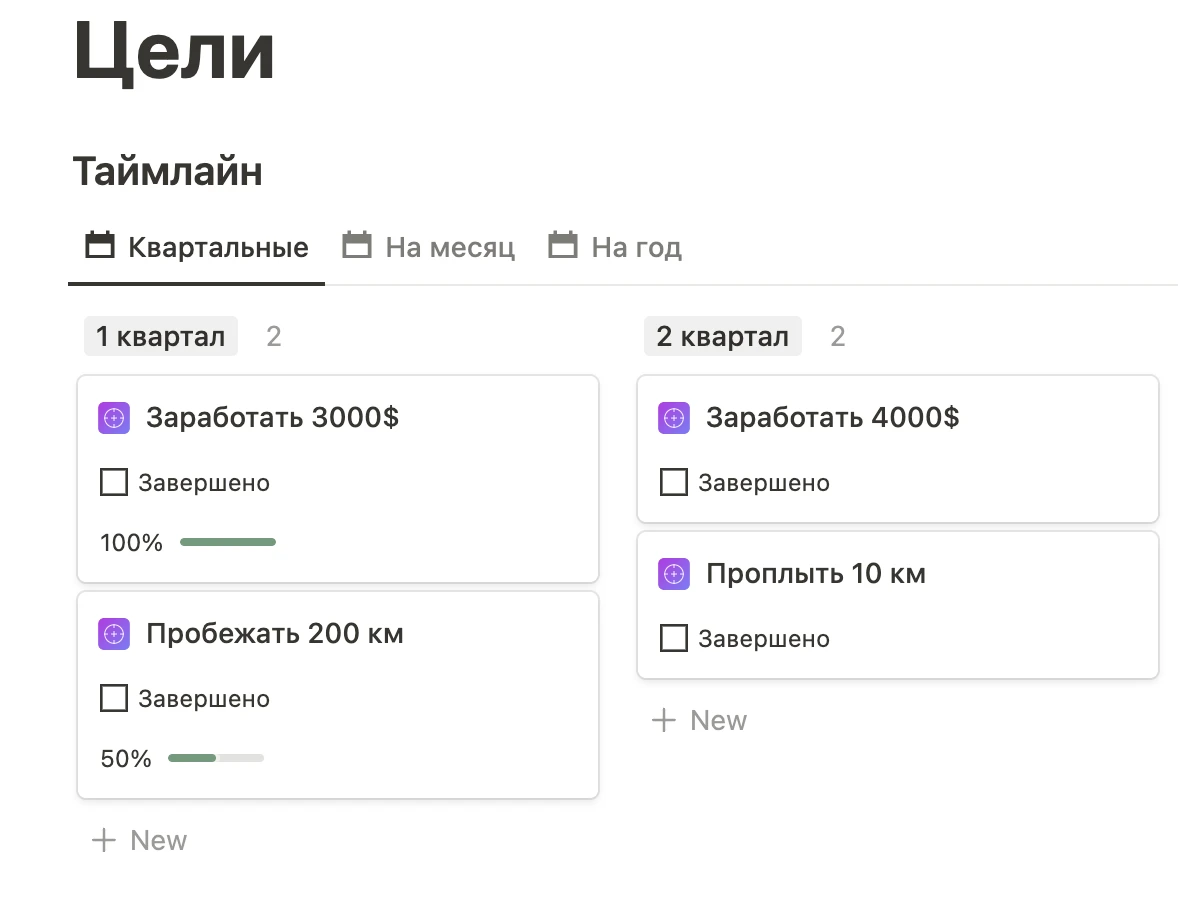
Task: Switch to the На месяц tab
Action: pos(450,247)
